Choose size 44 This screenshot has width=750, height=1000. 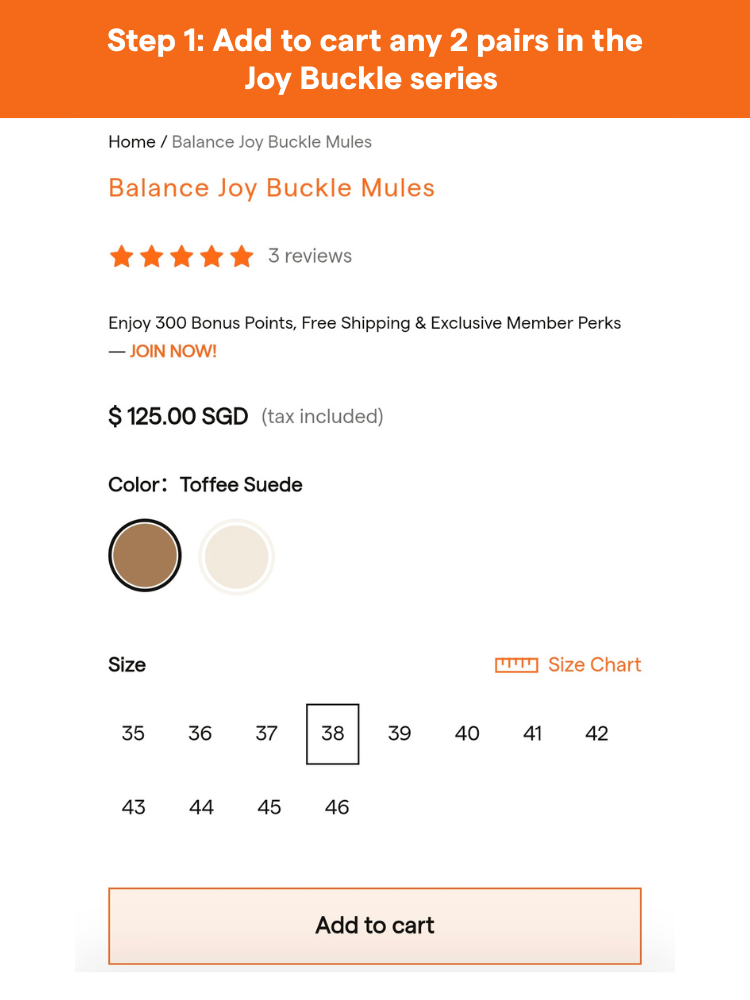(x=201, y=807)
